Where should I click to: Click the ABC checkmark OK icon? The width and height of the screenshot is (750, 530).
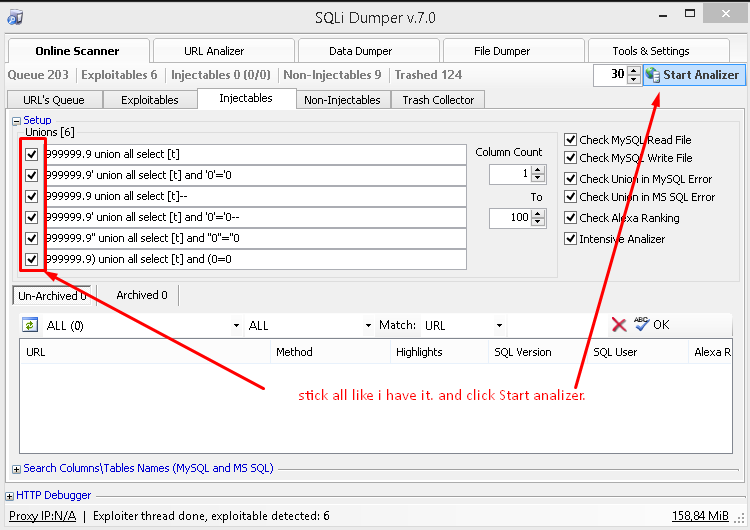tap(642, 324)
